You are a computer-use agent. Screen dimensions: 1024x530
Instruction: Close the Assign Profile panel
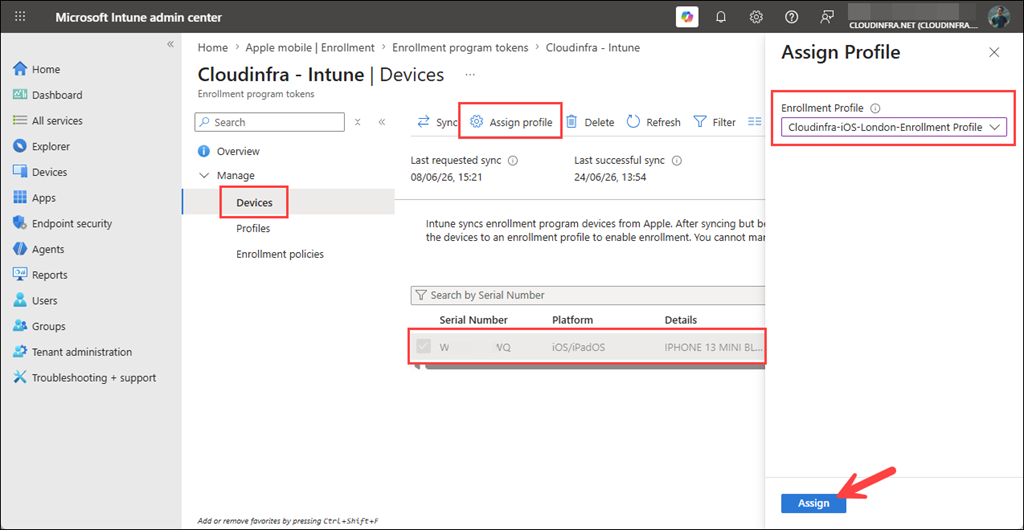click(994, 52)
